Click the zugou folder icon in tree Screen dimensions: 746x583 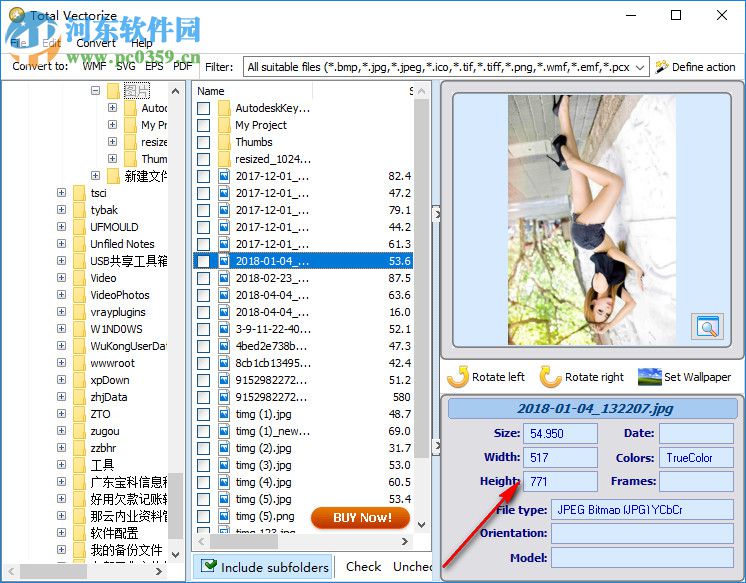tap(79, 431)
